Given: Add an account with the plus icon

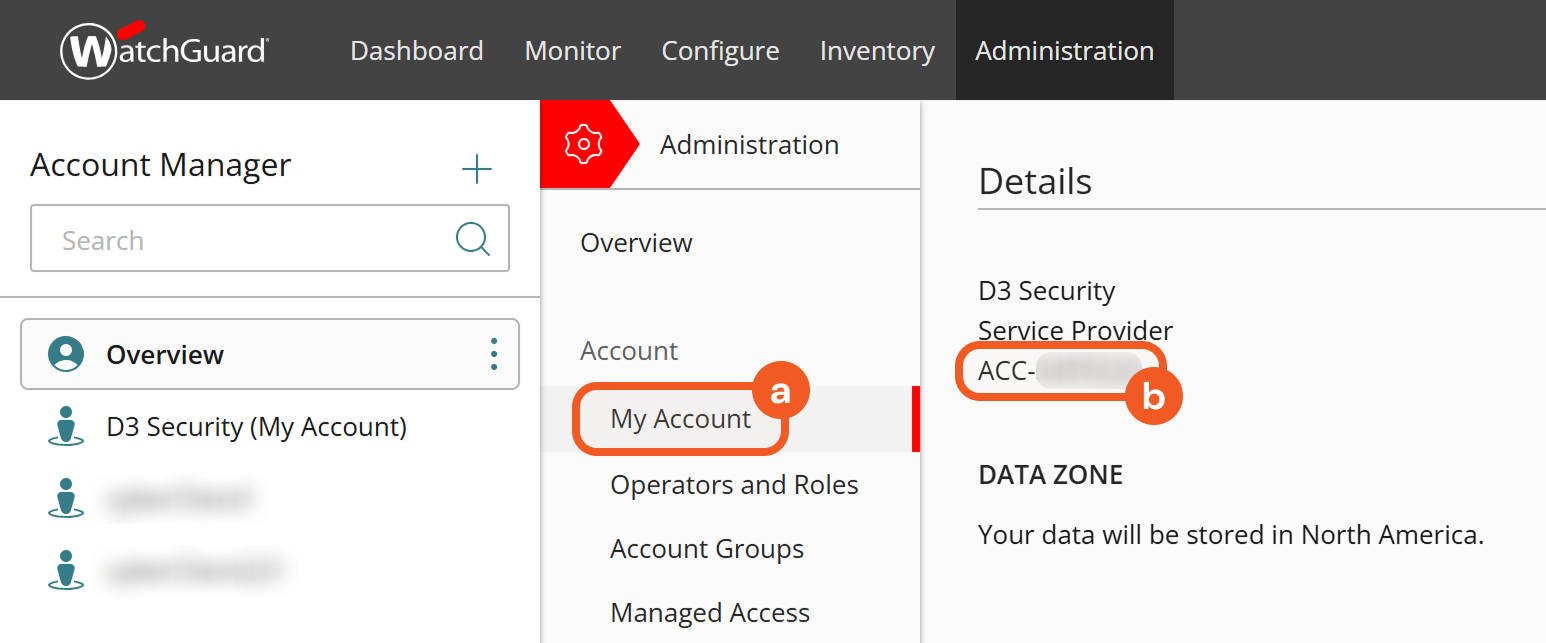Looking at the screenshot, I should pos(477,169).
